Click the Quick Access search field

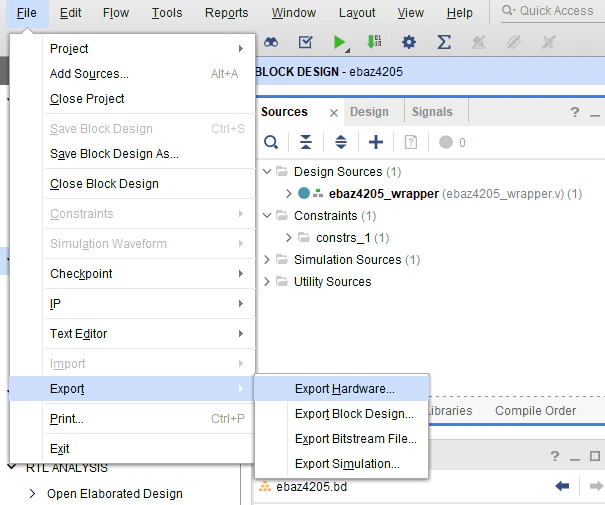553,11
